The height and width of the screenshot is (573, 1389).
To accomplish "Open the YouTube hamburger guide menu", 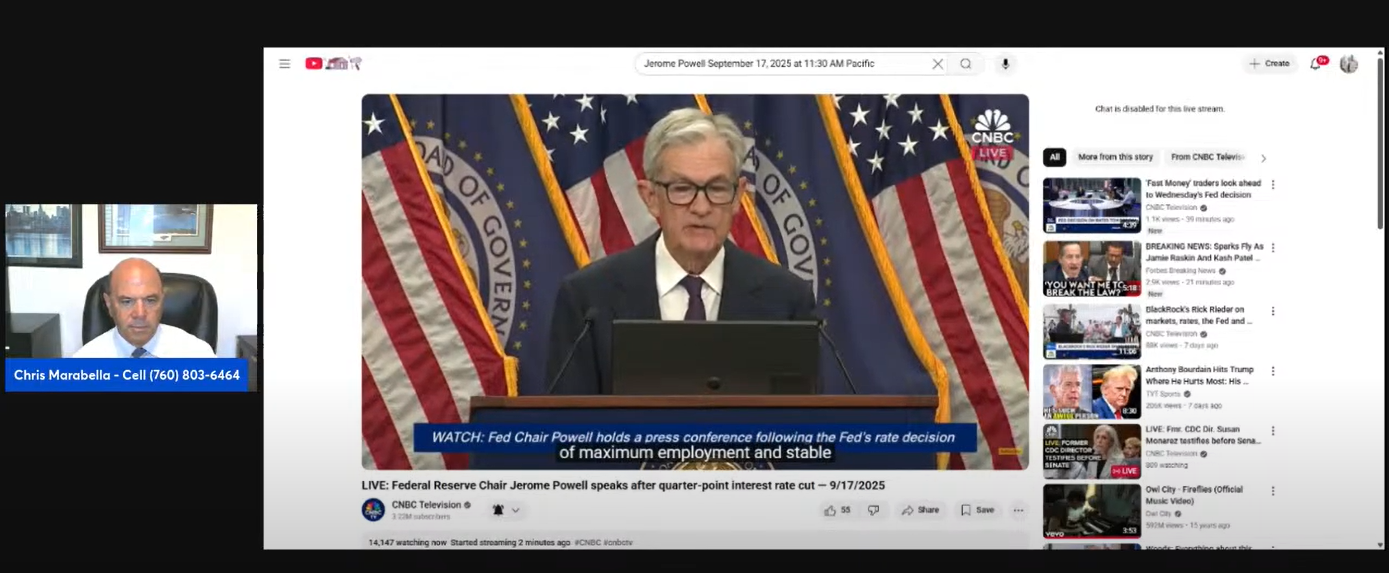I will tap(284, 64).
